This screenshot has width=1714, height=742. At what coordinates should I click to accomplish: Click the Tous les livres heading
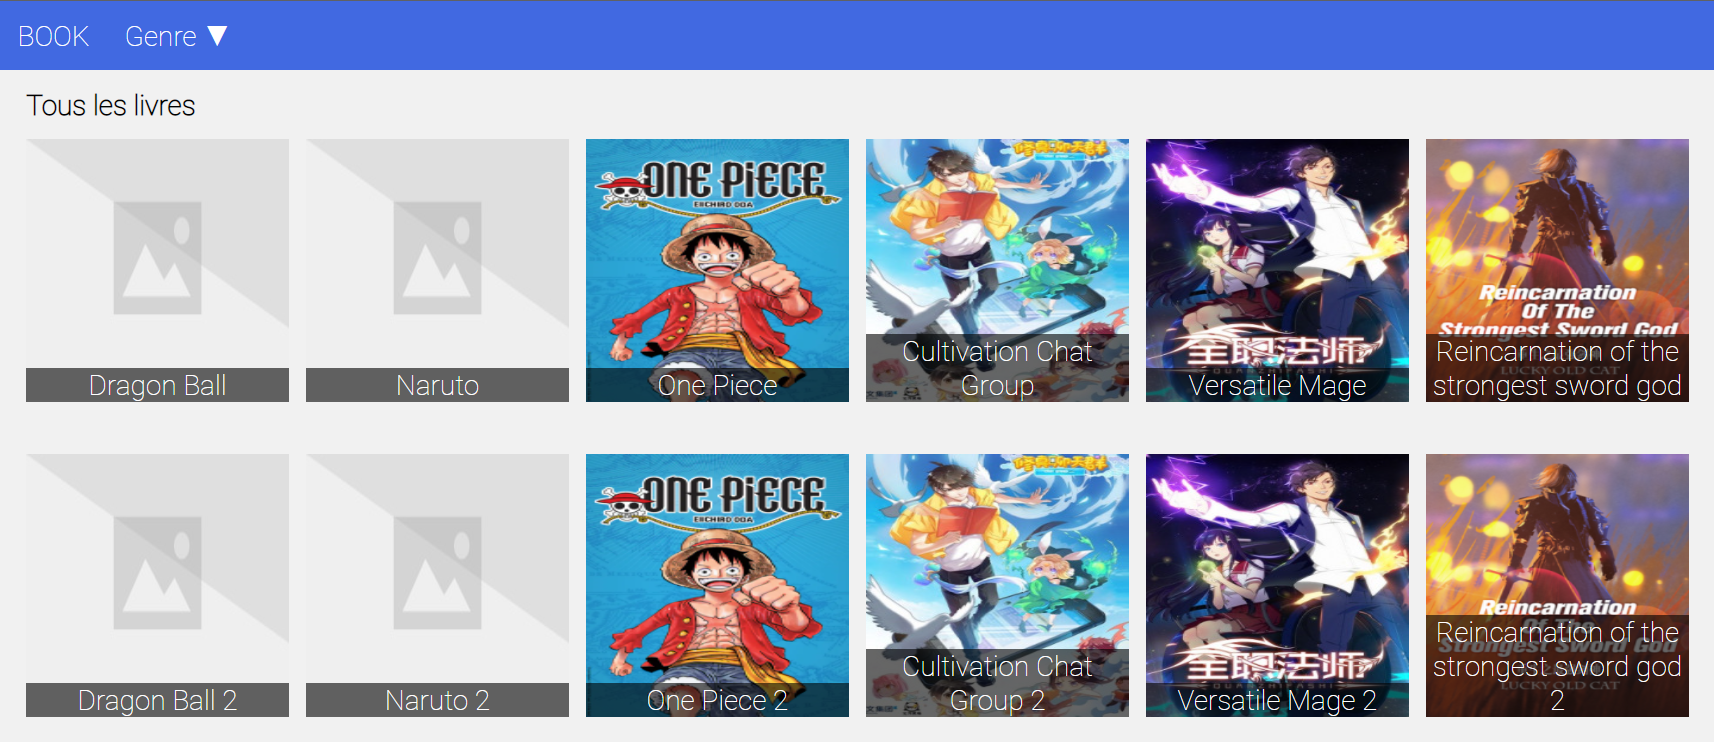111,105
